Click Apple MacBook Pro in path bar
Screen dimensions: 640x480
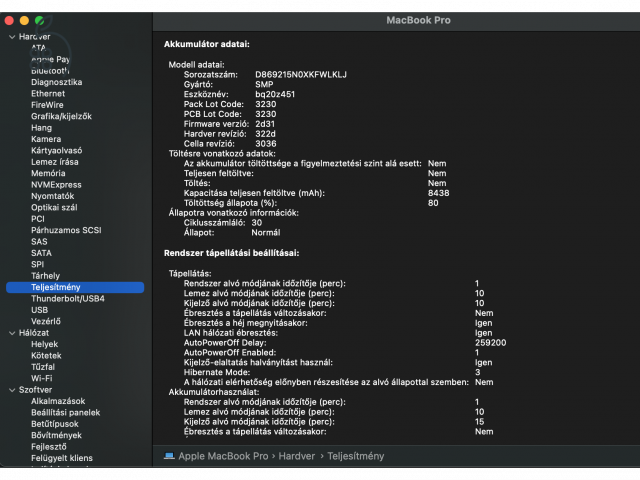click(223, 456)
